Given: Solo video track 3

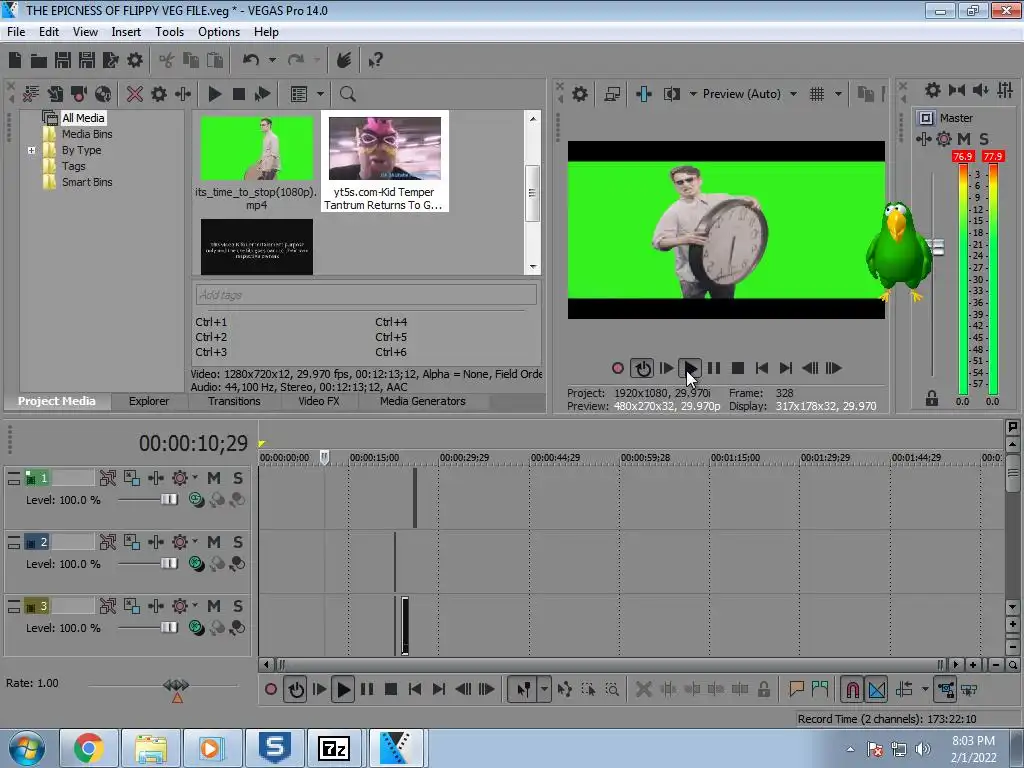Looking at the screenshot, I should coord(238,606).
